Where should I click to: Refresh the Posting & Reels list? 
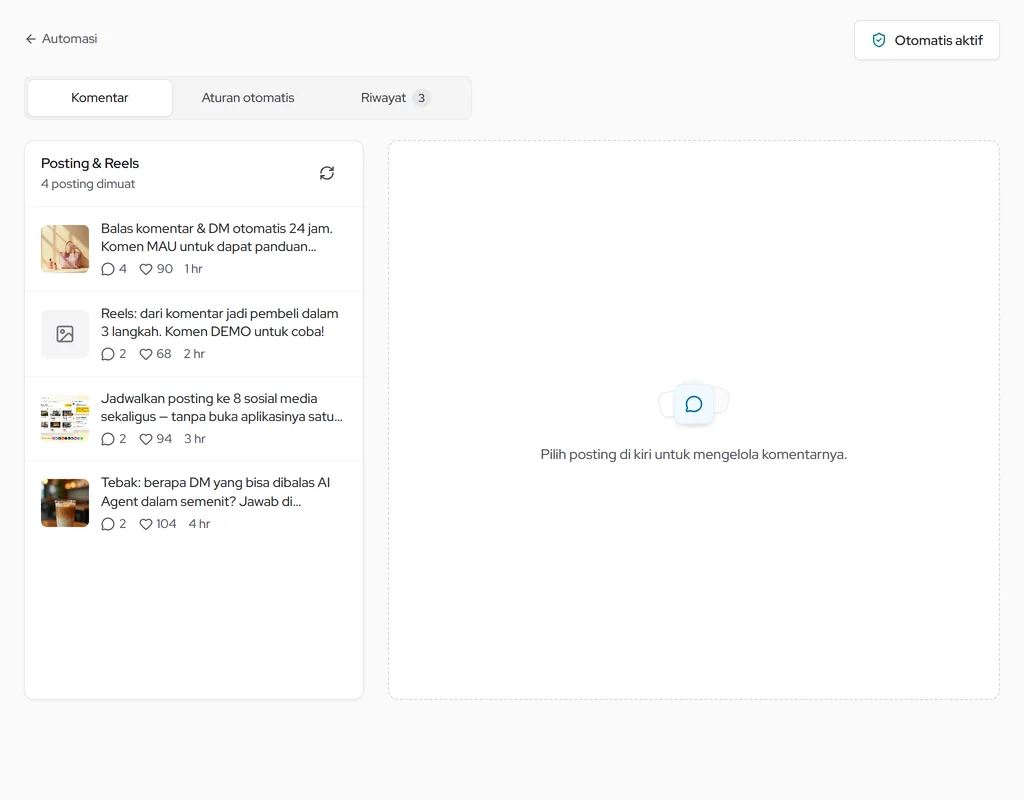click(x=327, y=173)
